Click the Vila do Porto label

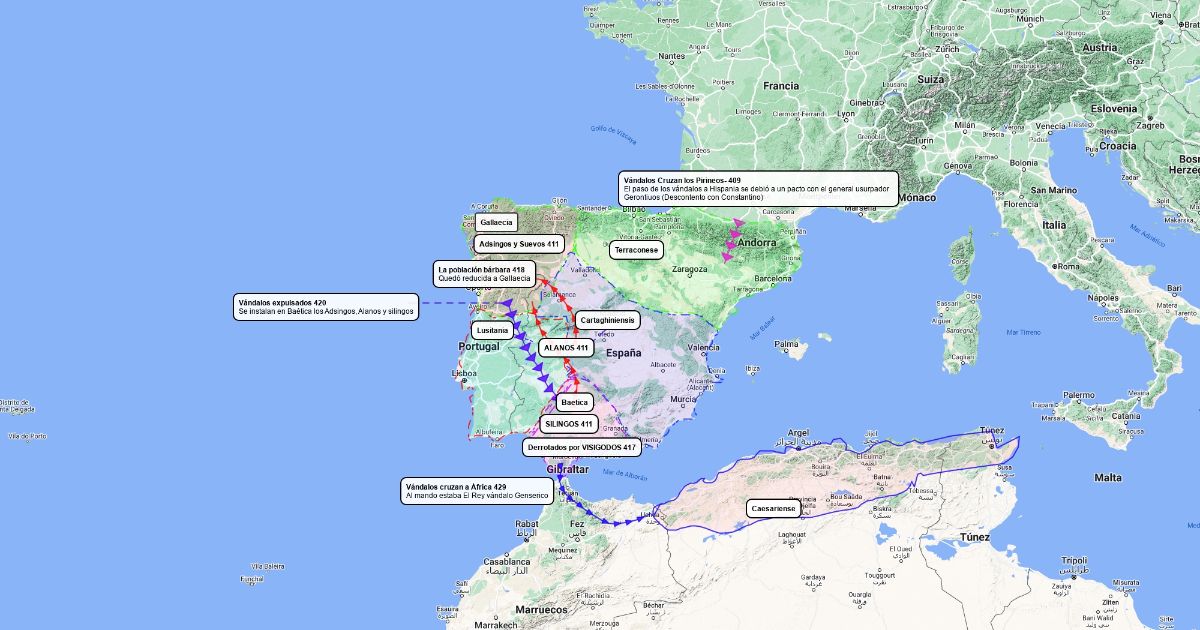[27, 436]
